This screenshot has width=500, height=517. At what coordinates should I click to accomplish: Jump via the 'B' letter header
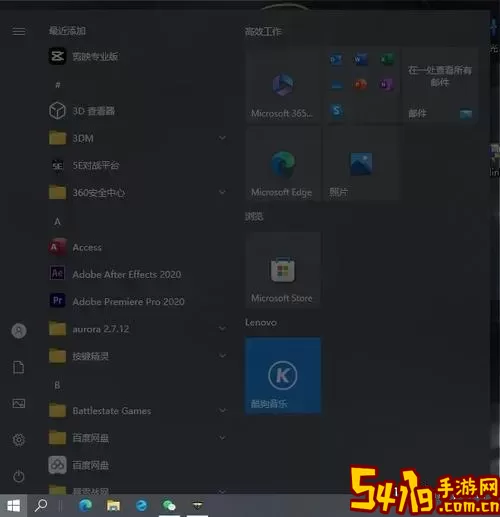(57, 385)
